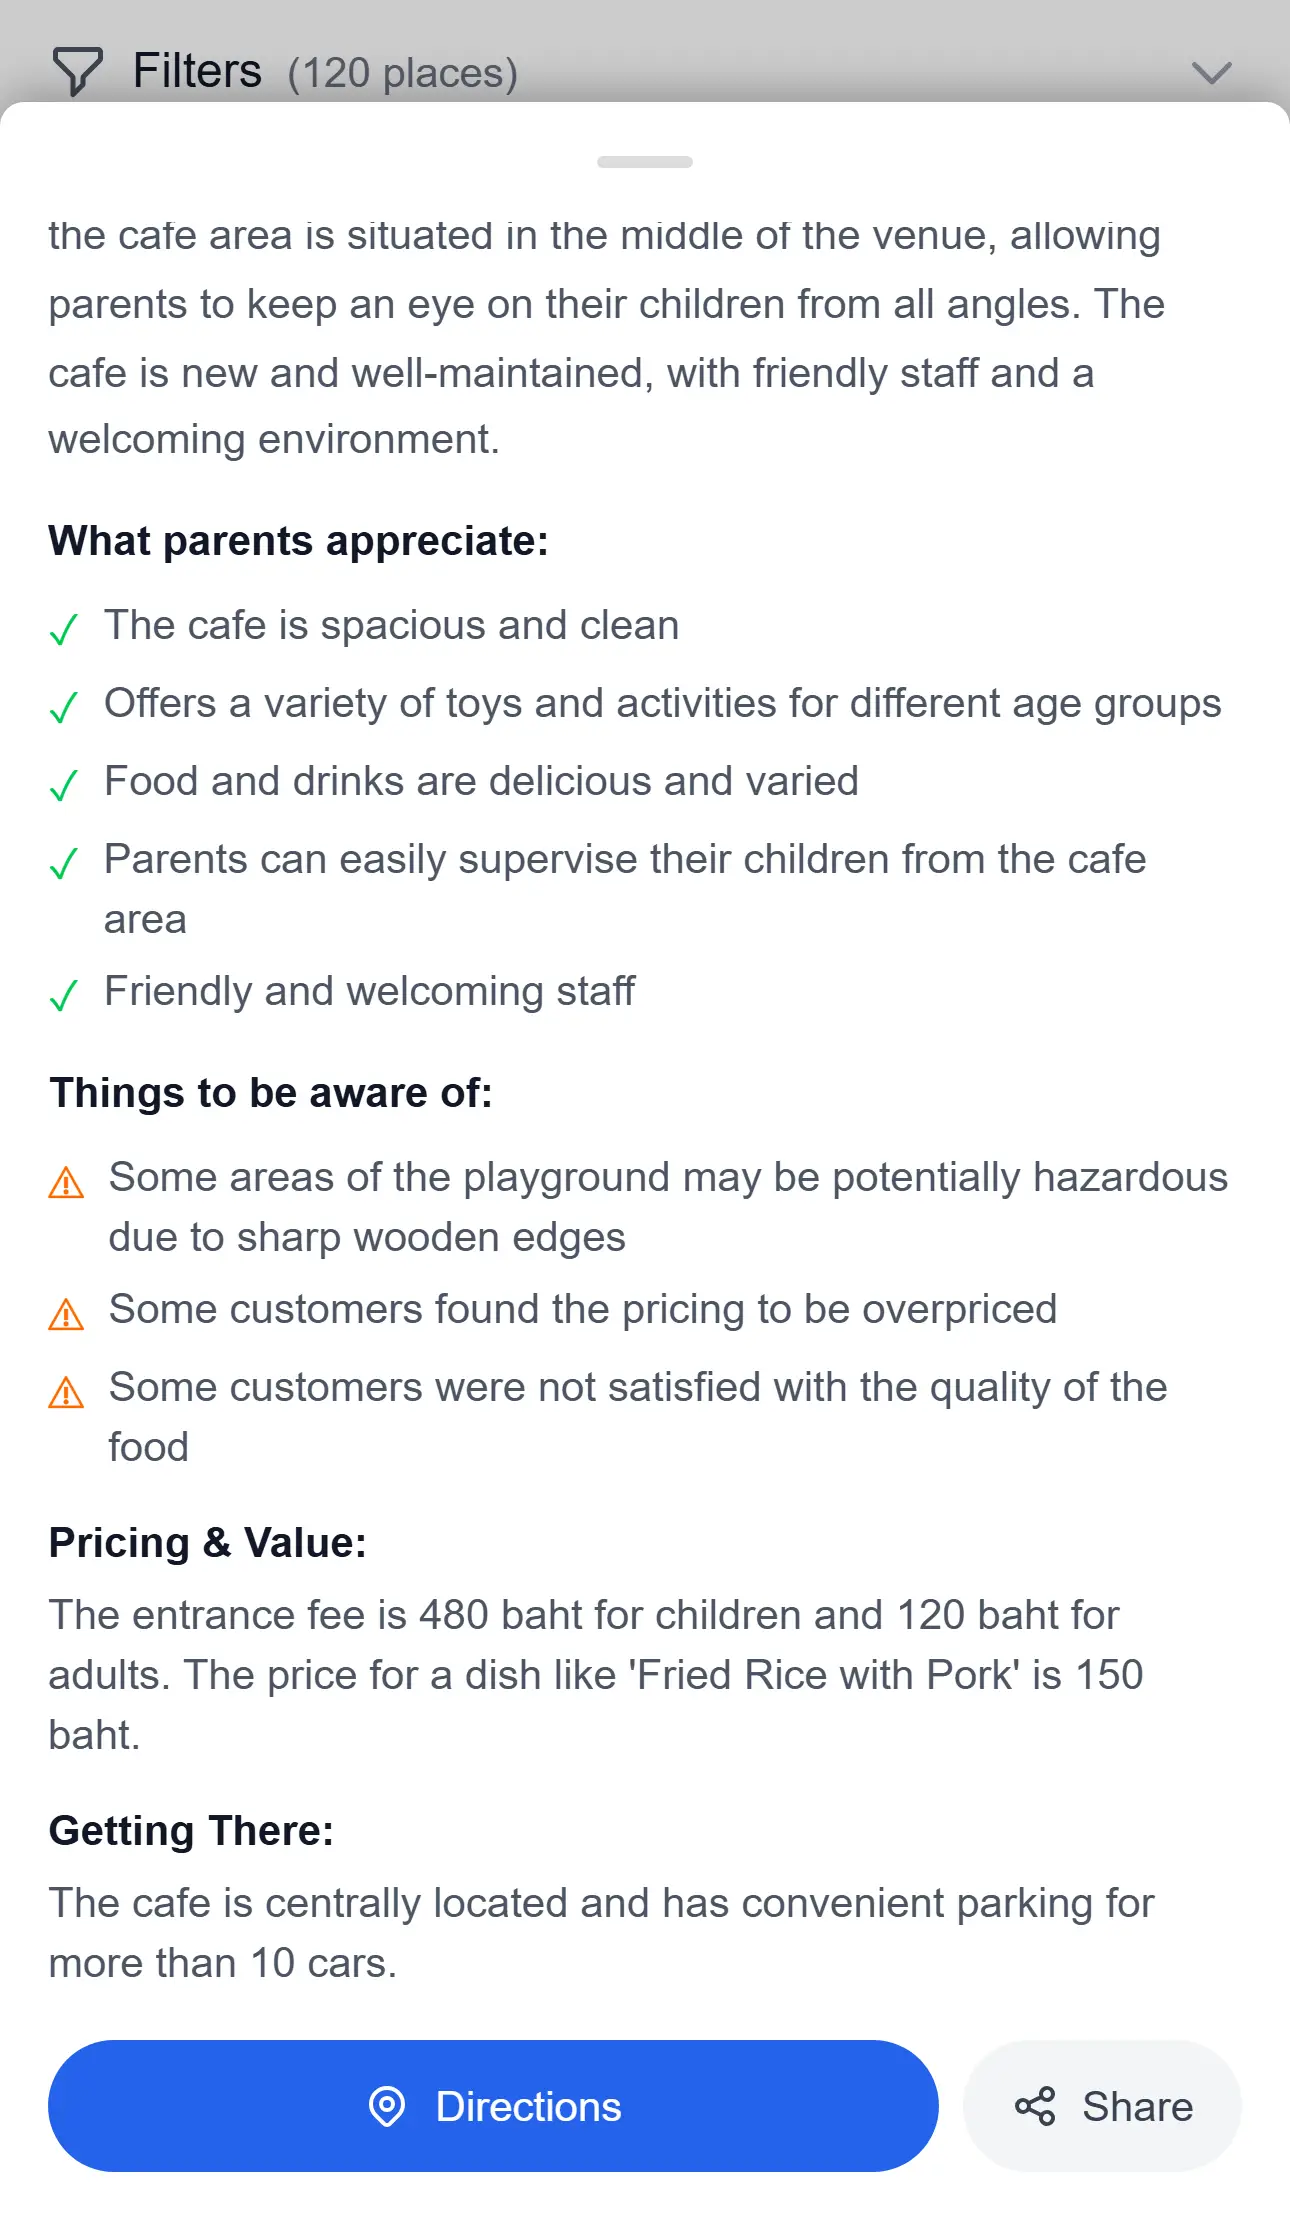
Task: Click the "What parents appreciate:" heading
Action: [298, 541]
